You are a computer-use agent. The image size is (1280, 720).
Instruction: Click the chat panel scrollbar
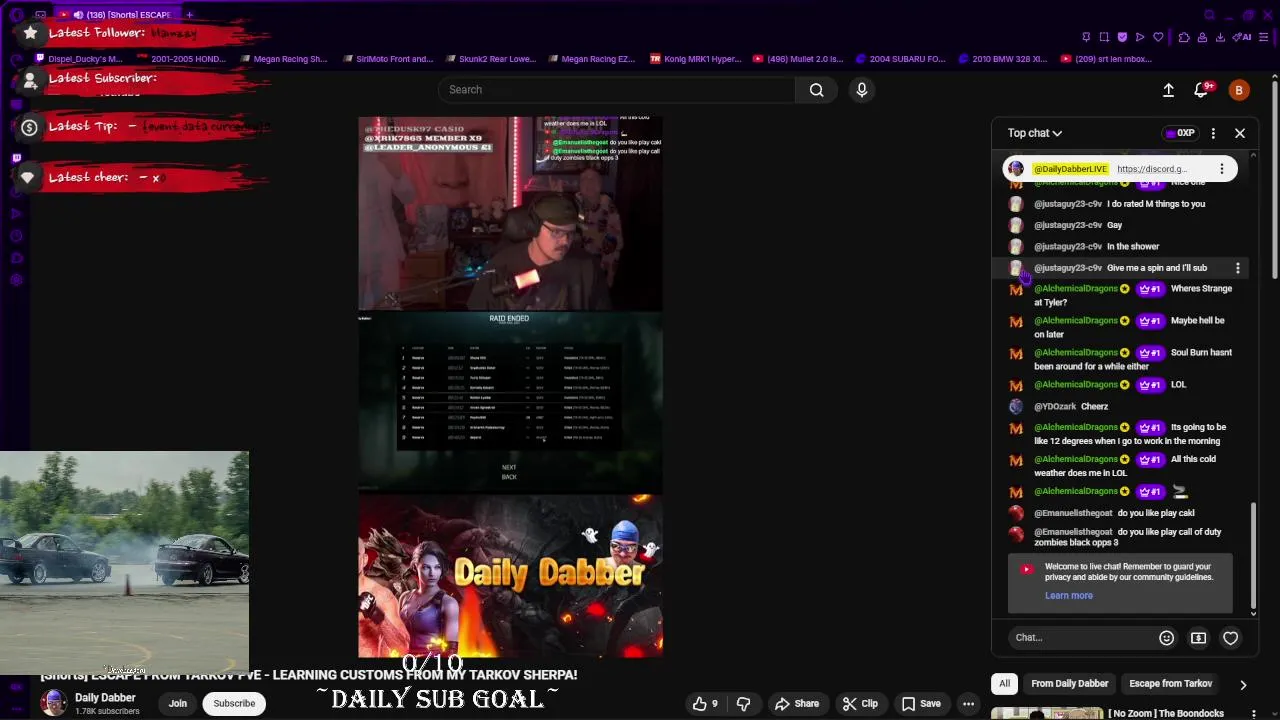[x=1253, y=557]
